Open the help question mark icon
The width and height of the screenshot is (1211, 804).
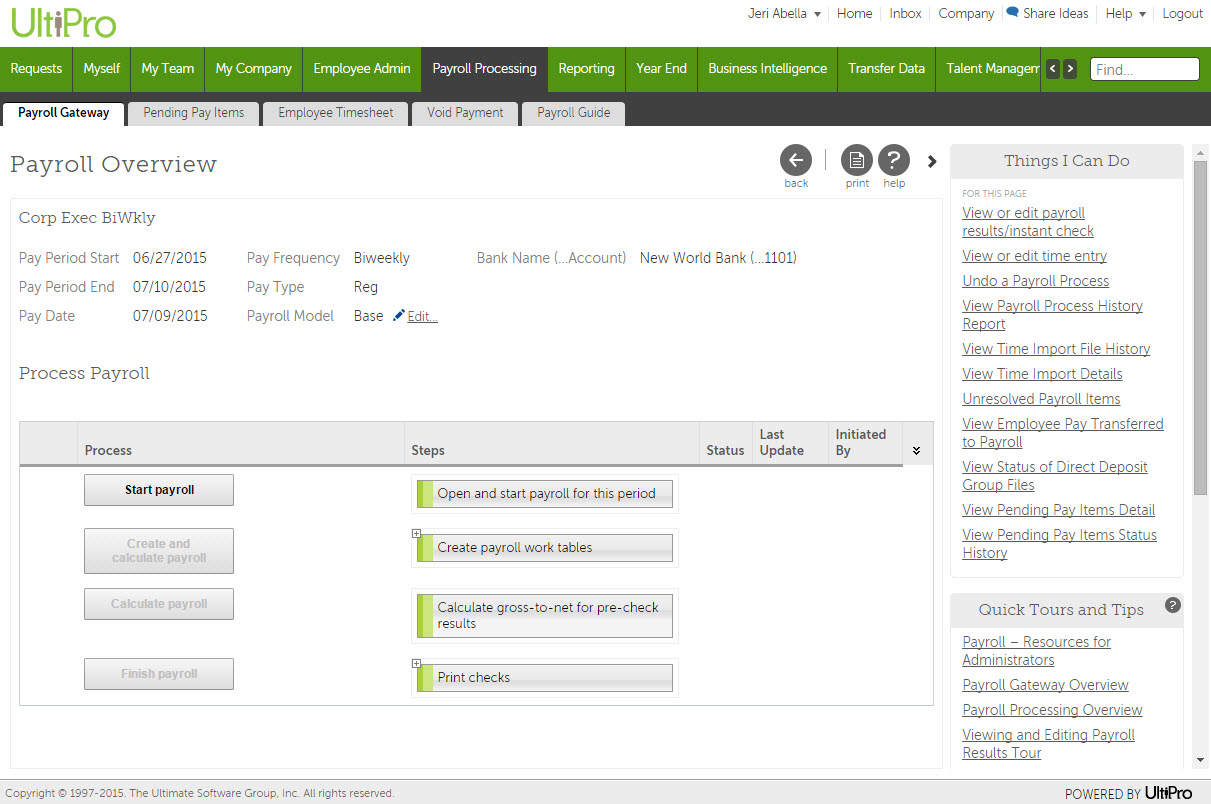point(894,160)
